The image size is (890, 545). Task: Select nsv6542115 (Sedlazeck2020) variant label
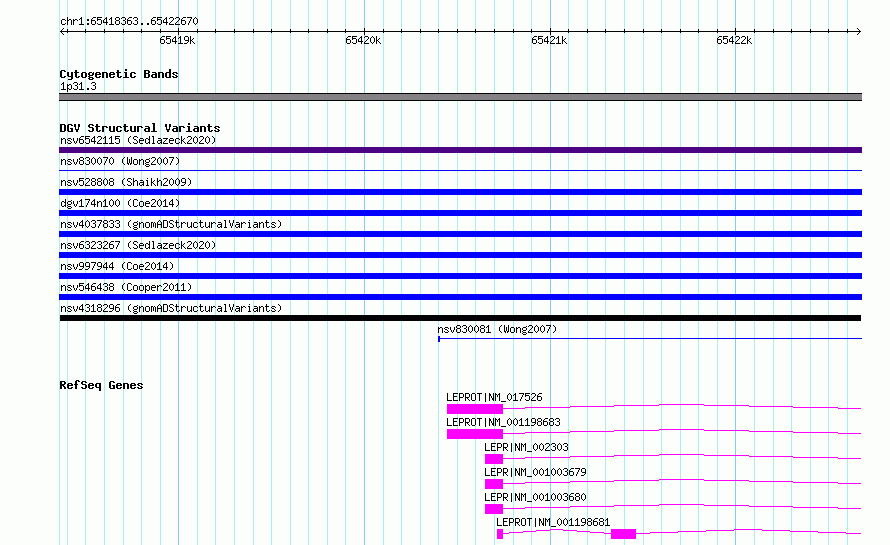click(x=138, y=140)
